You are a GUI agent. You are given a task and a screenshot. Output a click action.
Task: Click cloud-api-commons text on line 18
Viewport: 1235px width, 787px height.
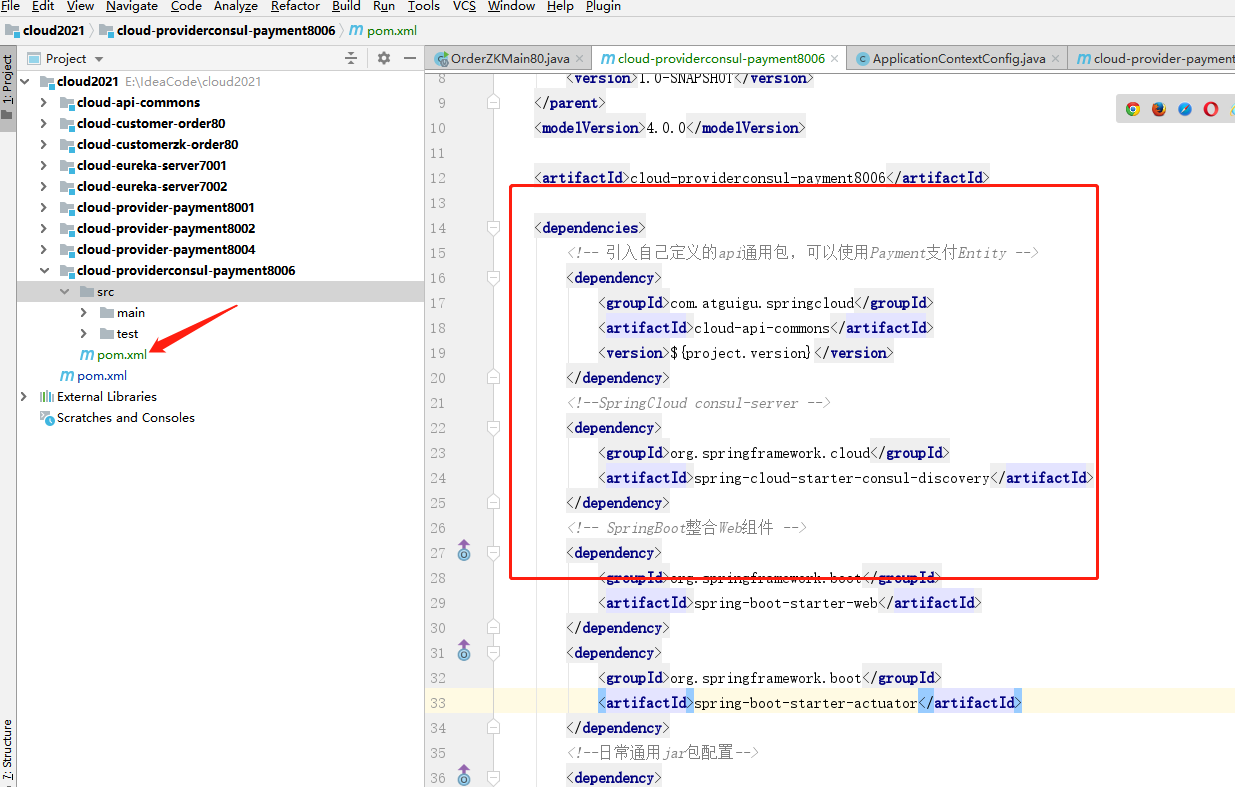coord(762,328)
